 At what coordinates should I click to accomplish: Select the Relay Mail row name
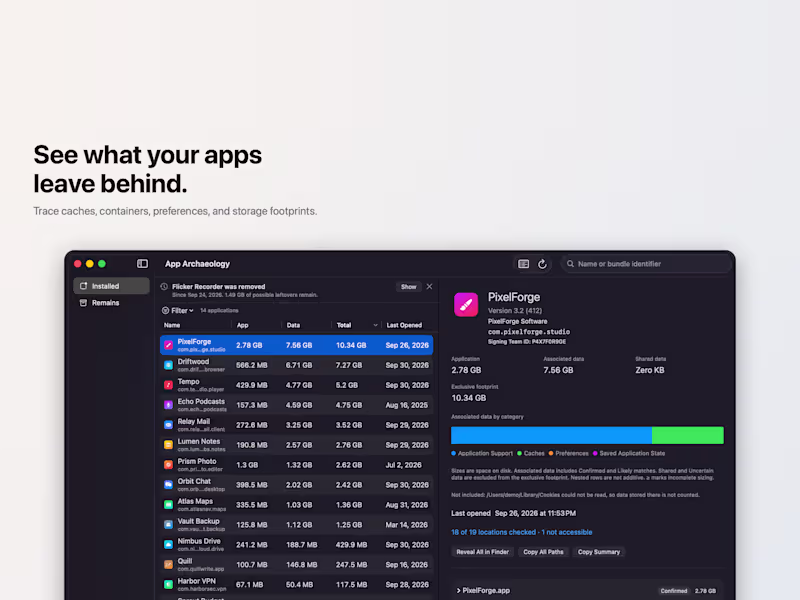click(x=193, y=421)
